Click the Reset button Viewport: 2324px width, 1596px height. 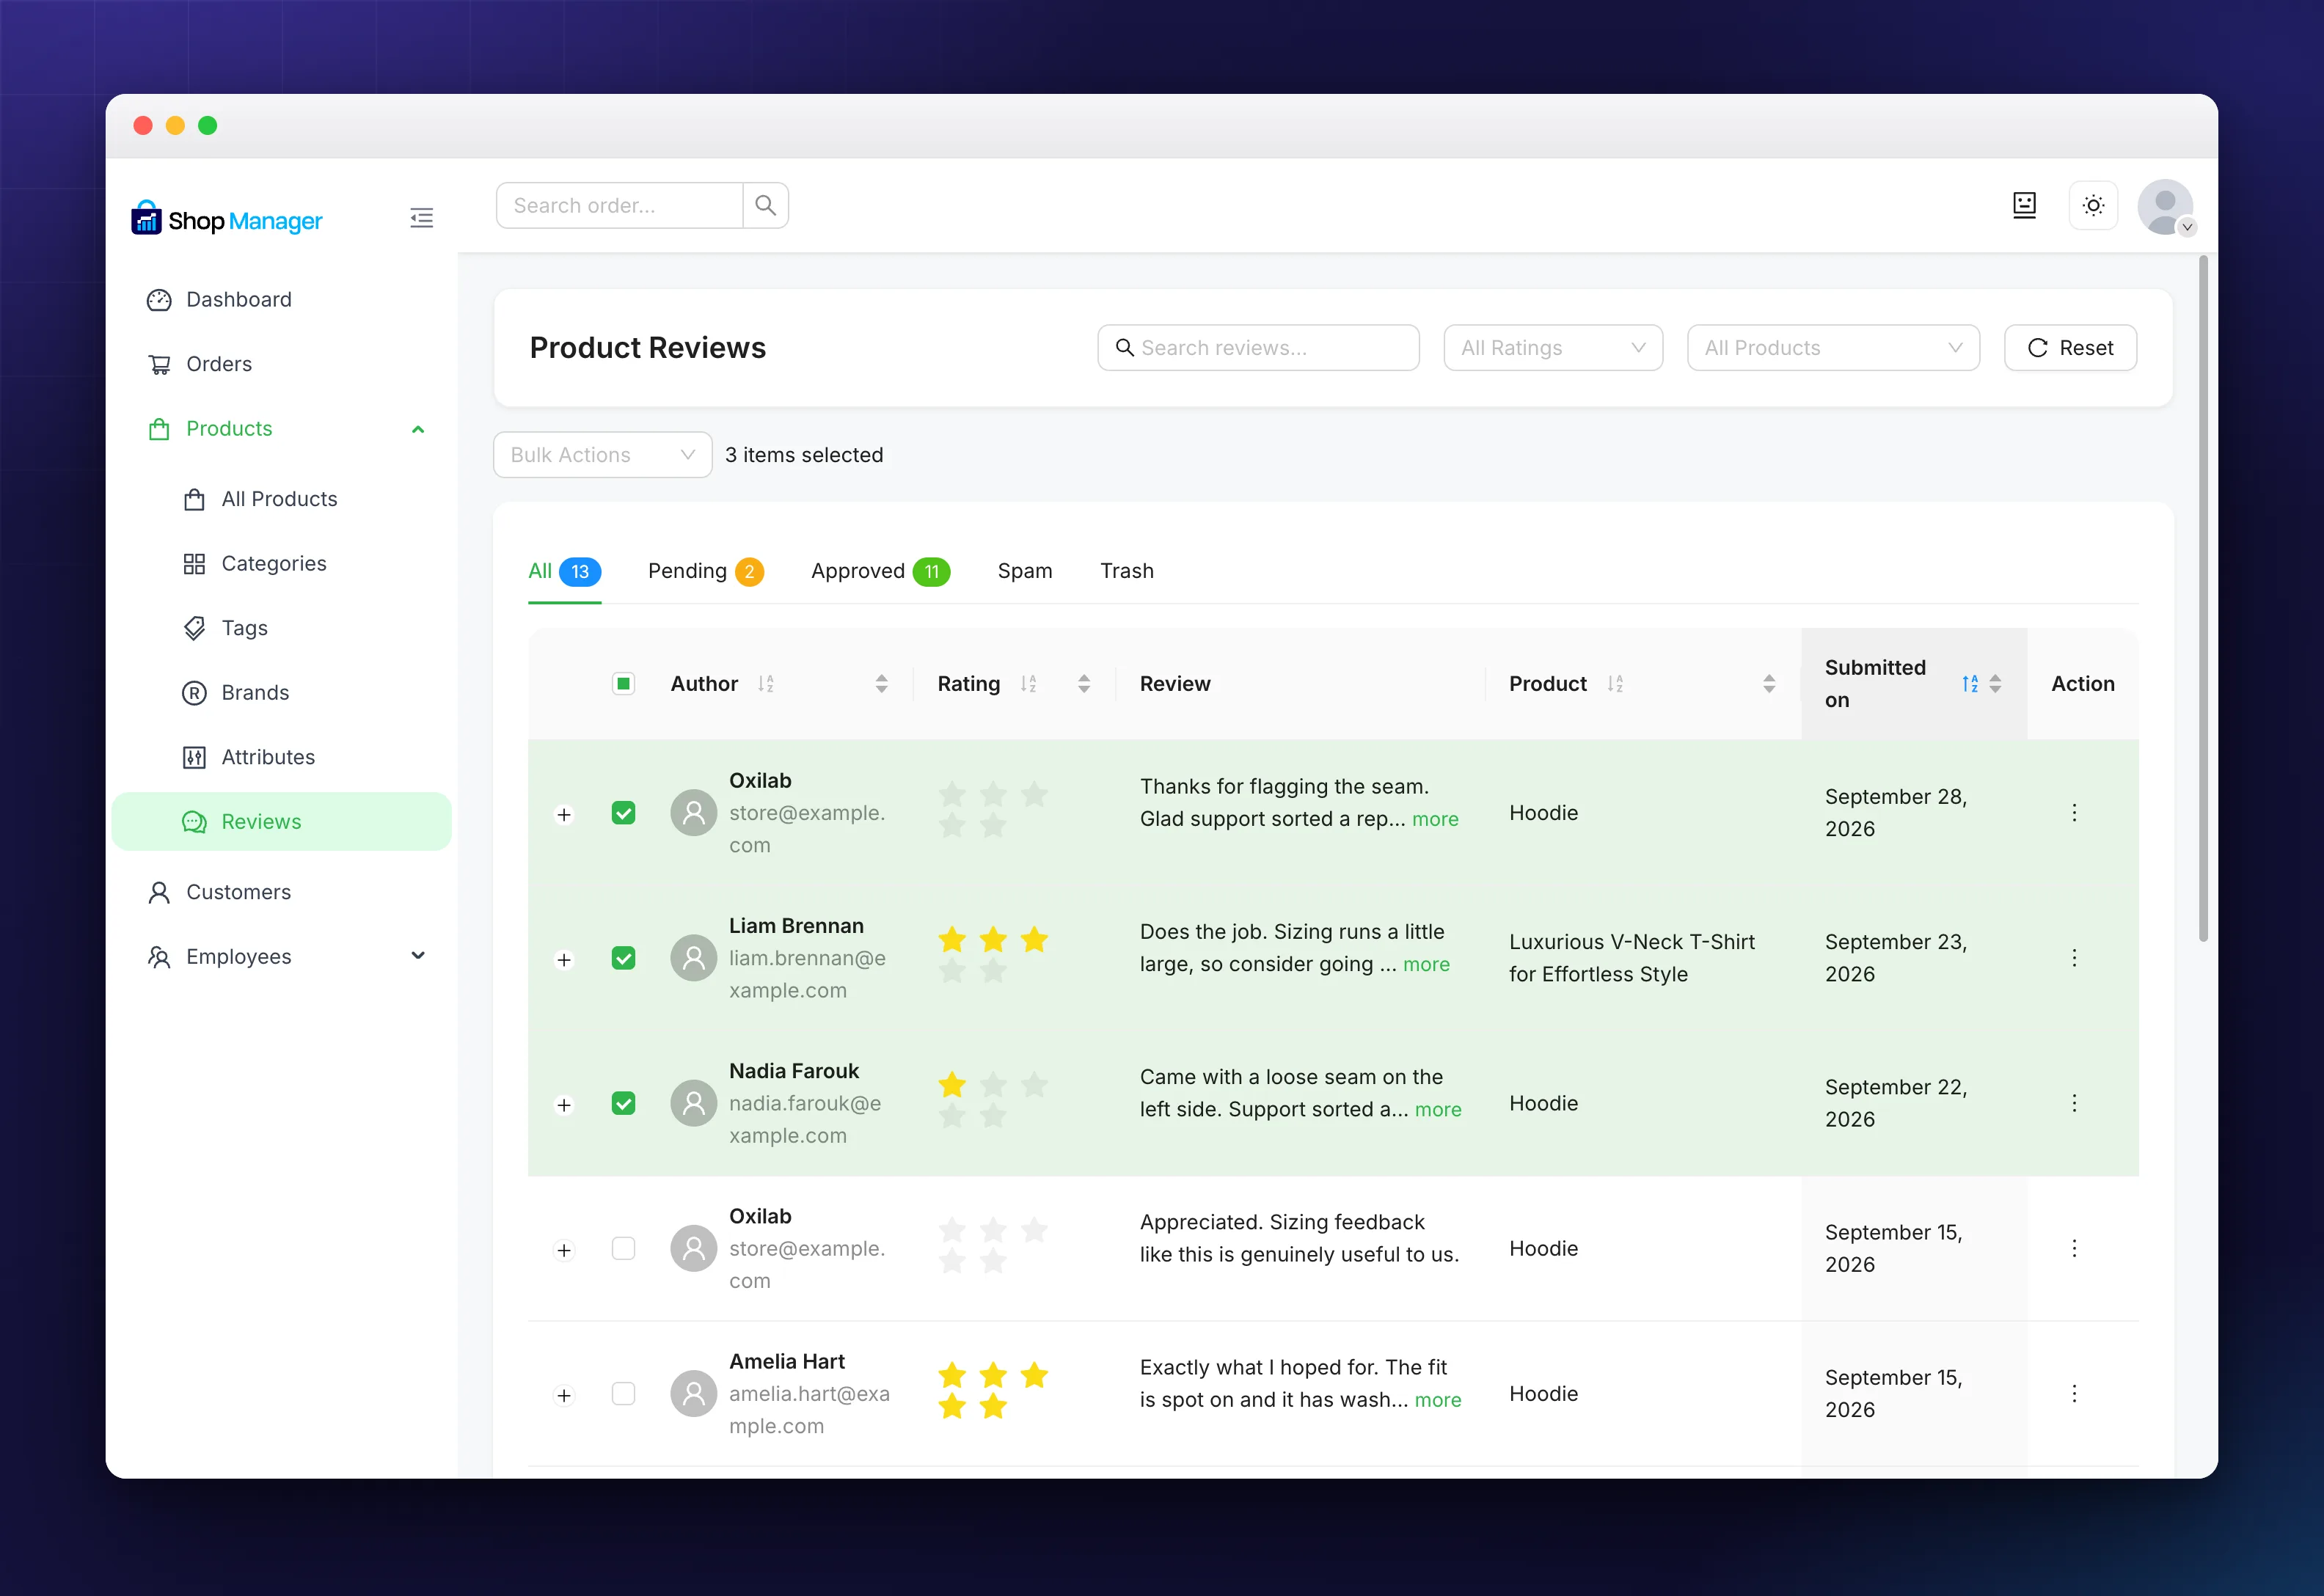(2070, 348)
